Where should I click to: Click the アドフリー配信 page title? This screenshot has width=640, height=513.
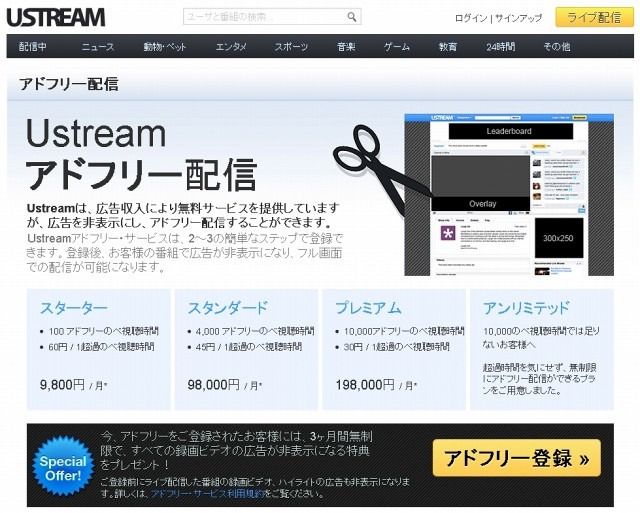point(69,84)
